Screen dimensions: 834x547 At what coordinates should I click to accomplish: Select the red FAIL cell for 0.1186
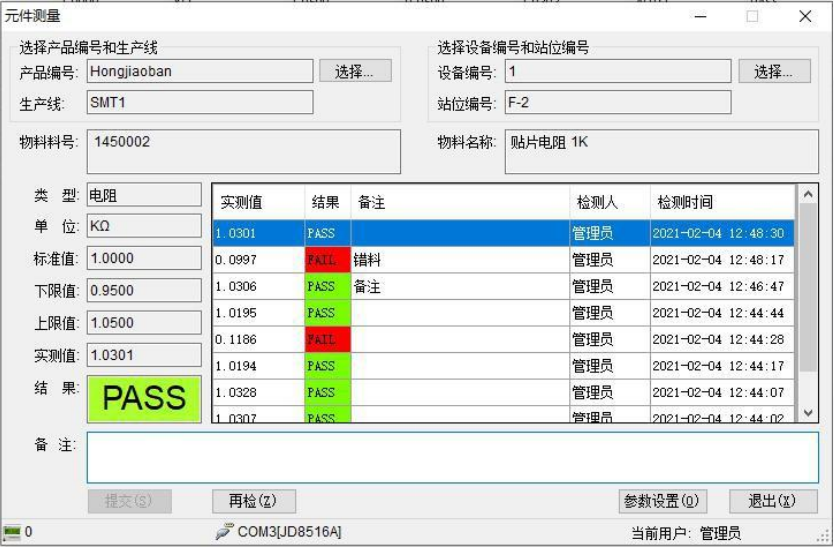click(327, 340)
